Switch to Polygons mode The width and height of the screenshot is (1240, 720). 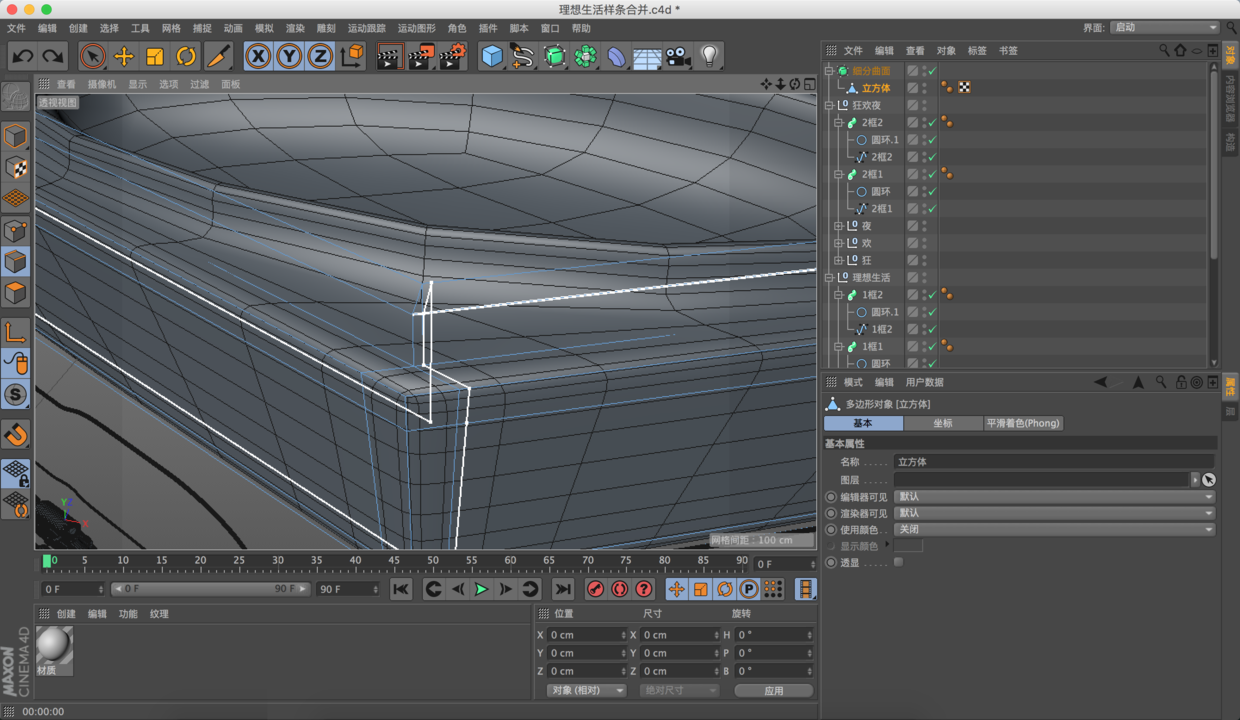(15, 292)
